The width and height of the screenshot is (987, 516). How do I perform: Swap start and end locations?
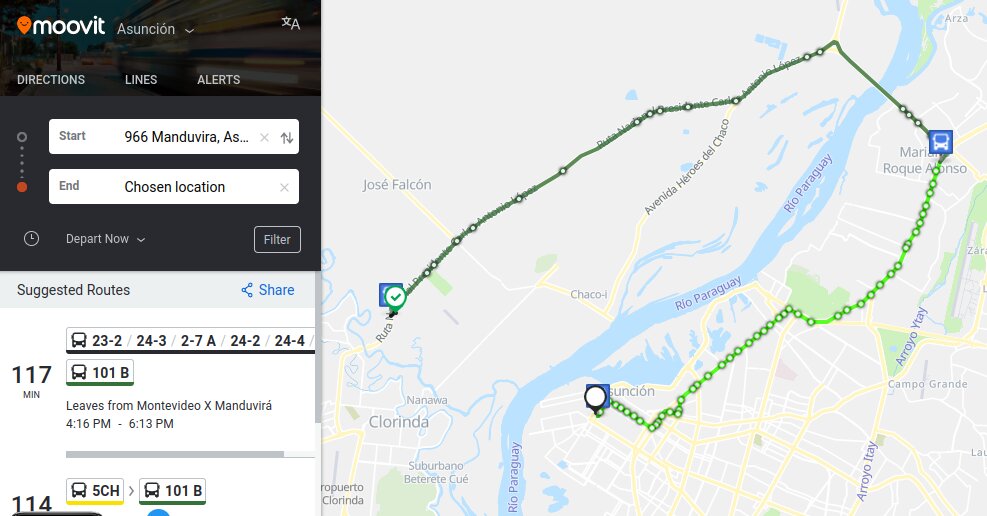287,138
